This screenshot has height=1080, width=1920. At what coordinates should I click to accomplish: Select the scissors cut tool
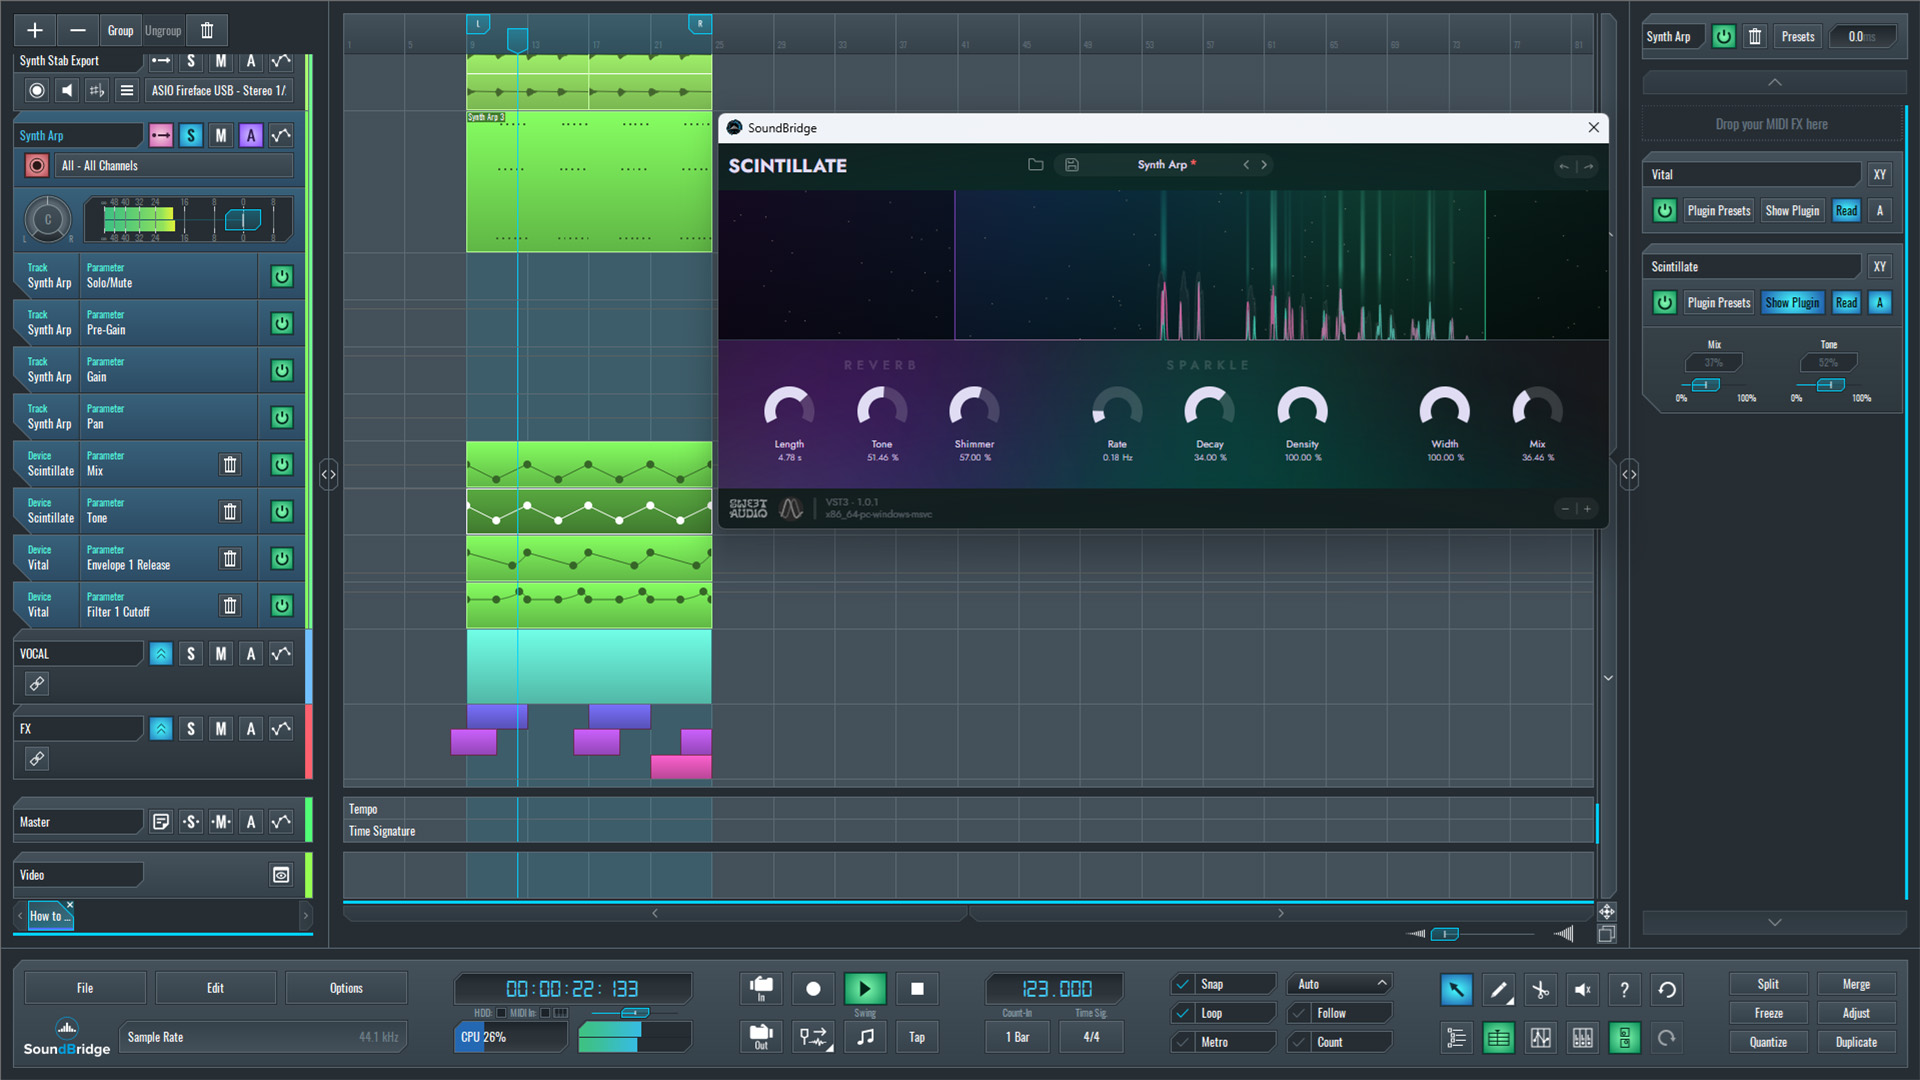pos(1540,990)
